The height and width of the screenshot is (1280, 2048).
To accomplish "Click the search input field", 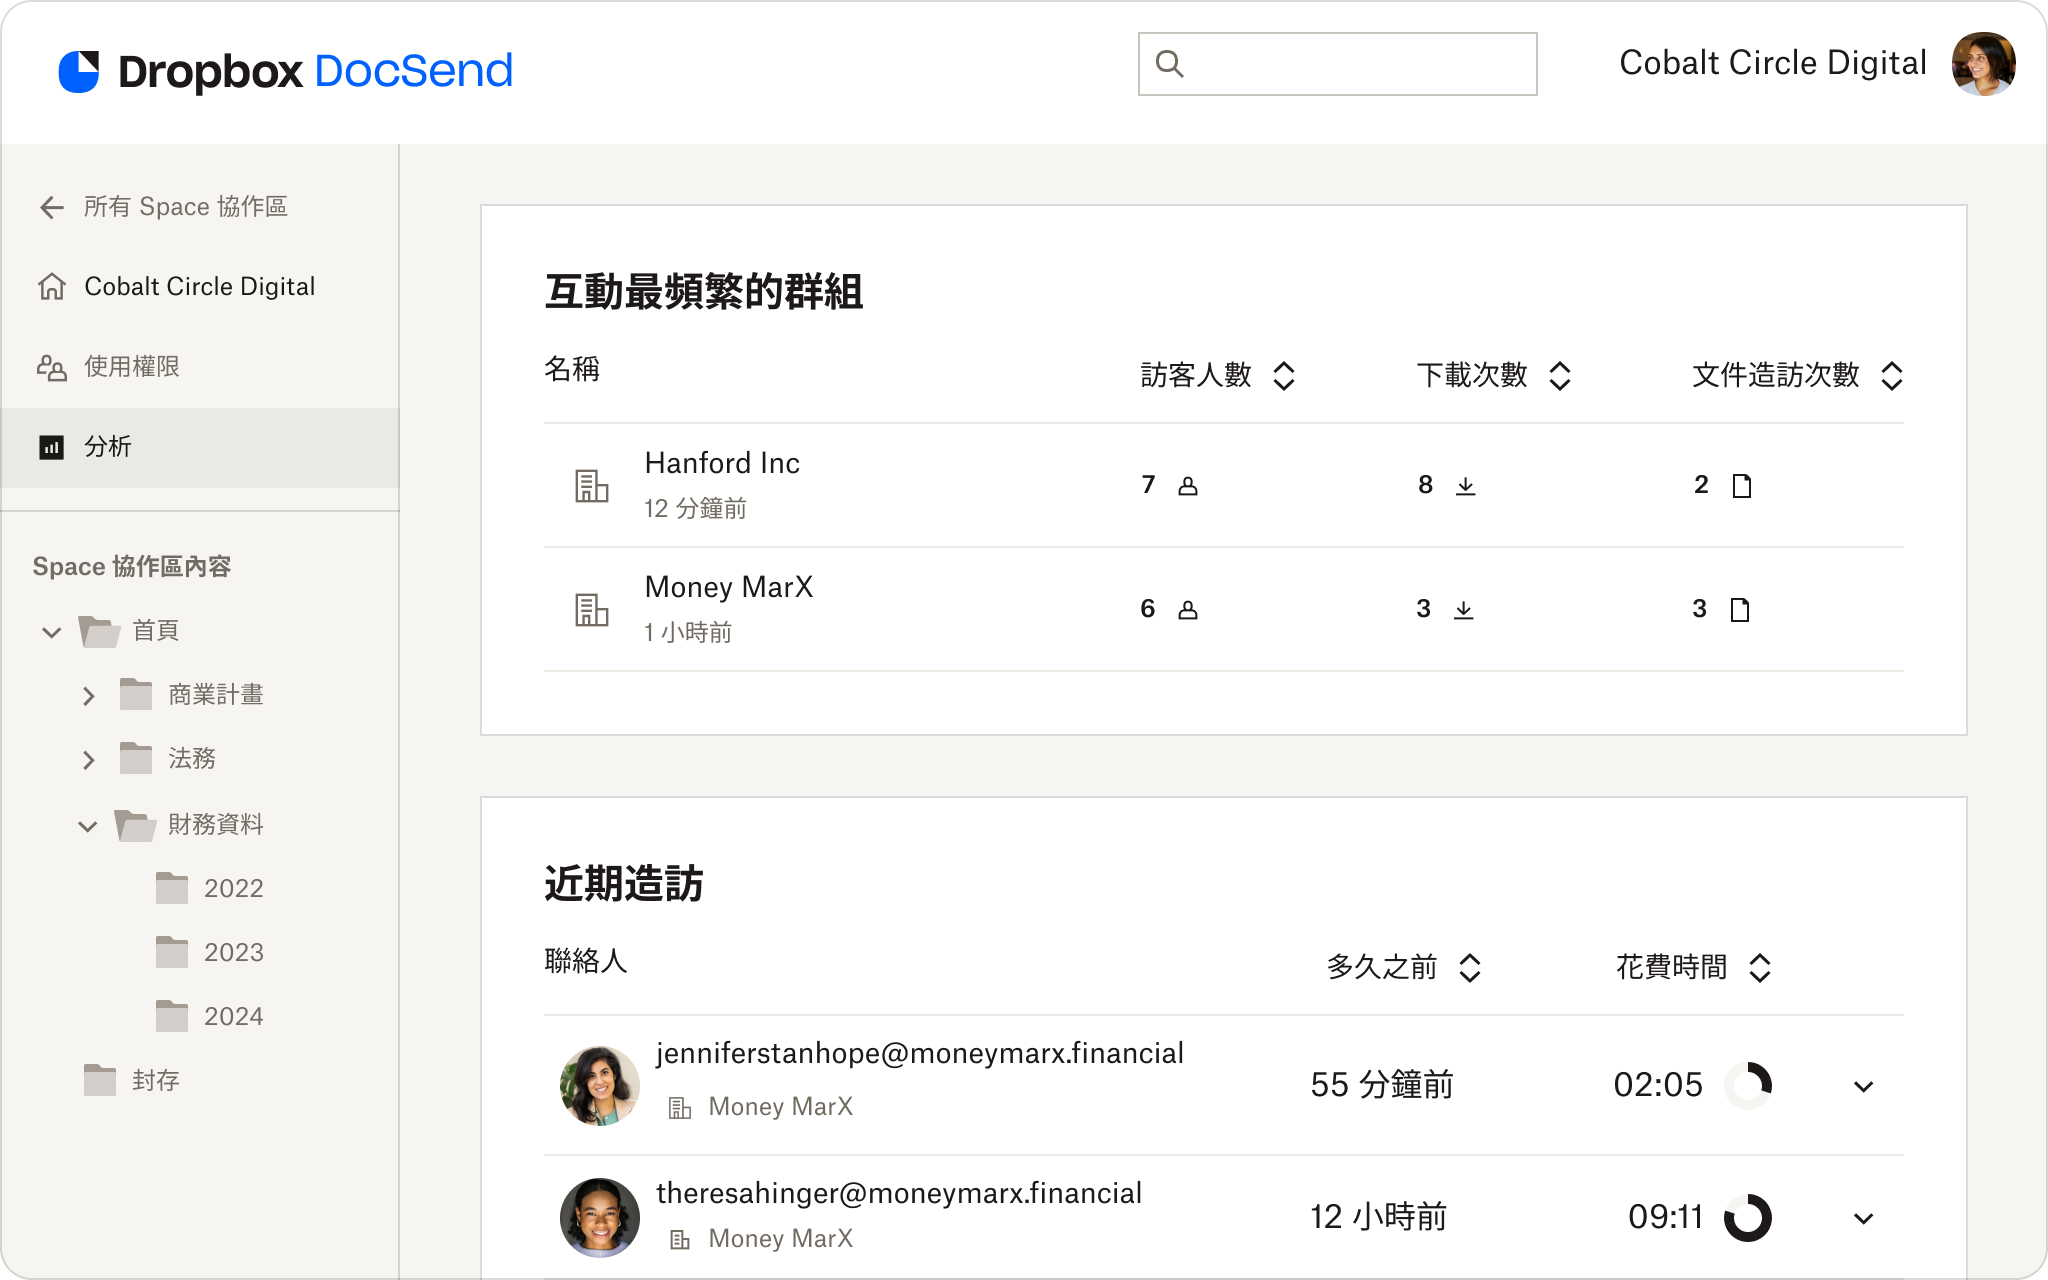I will pos(1360,64).
